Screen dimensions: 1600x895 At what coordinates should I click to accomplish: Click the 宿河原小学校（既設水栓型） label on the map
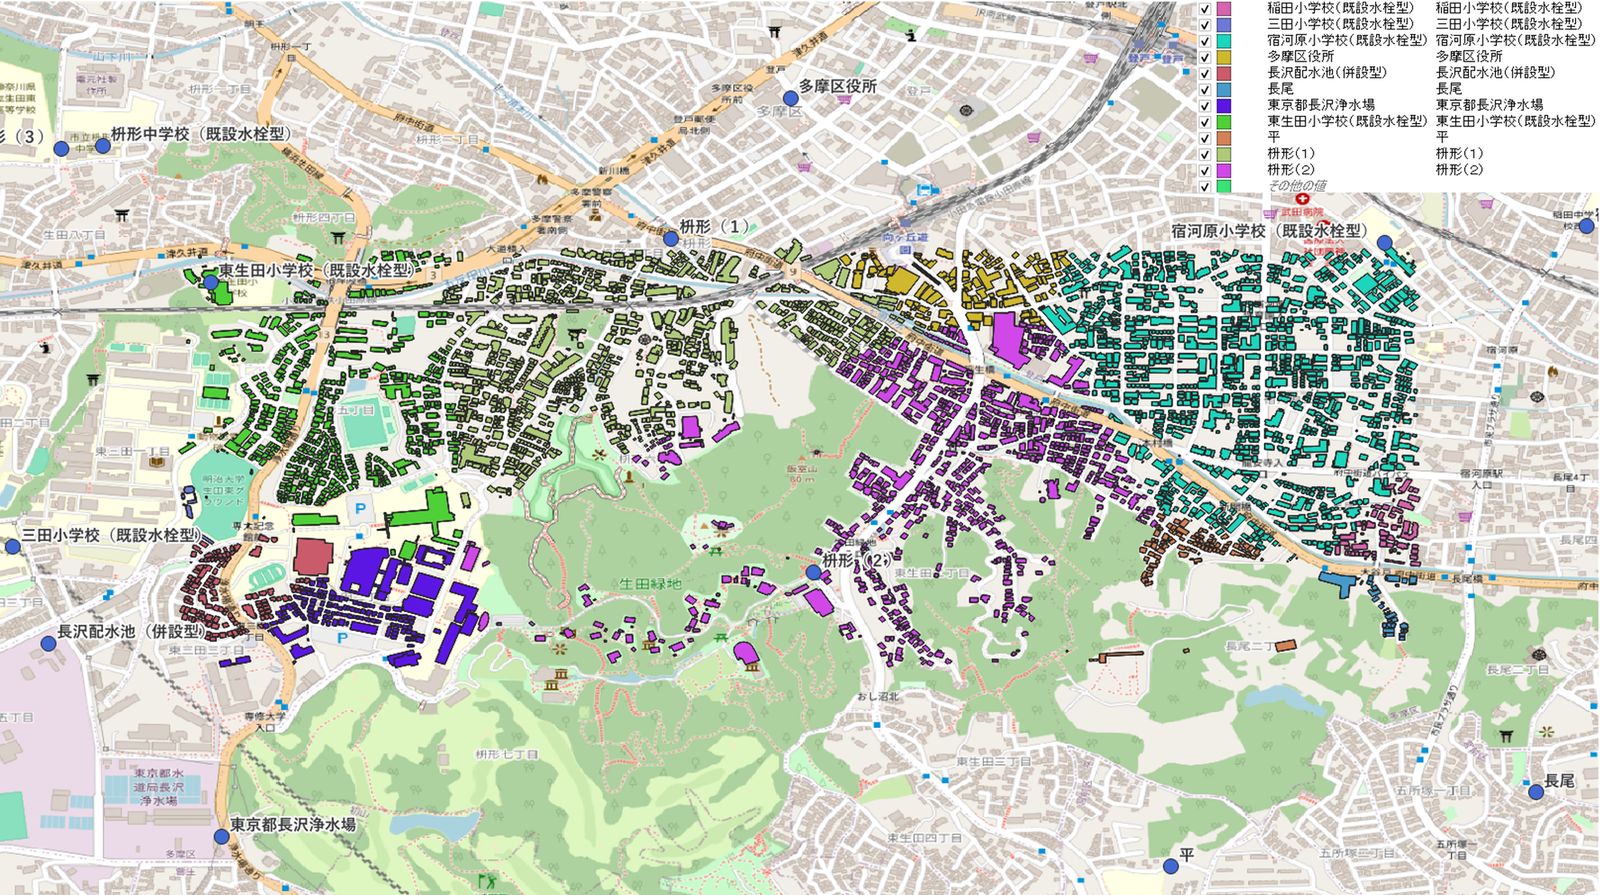tap(1269, 231)
